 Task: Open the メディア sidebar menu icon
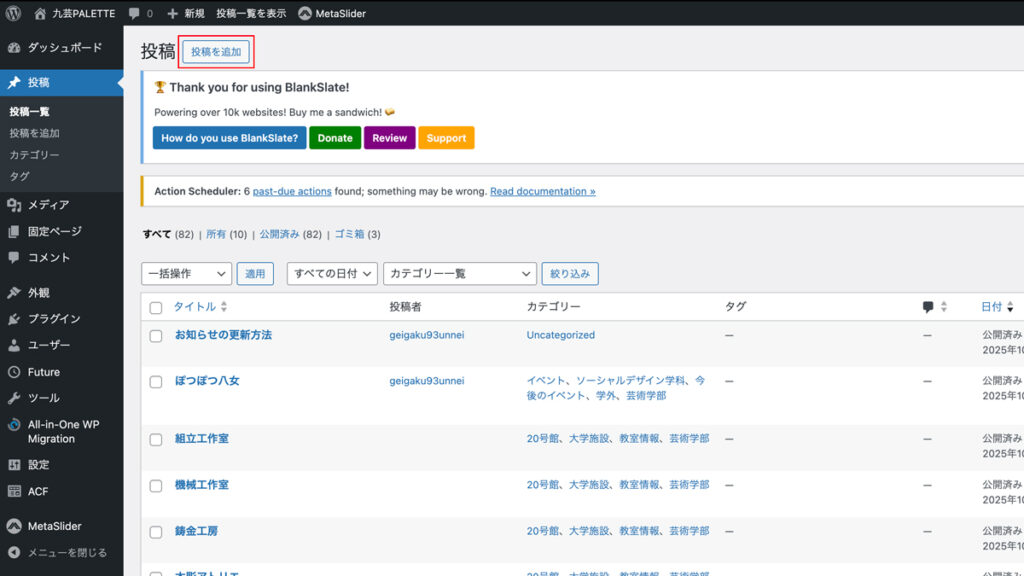(x=14, y=205)
